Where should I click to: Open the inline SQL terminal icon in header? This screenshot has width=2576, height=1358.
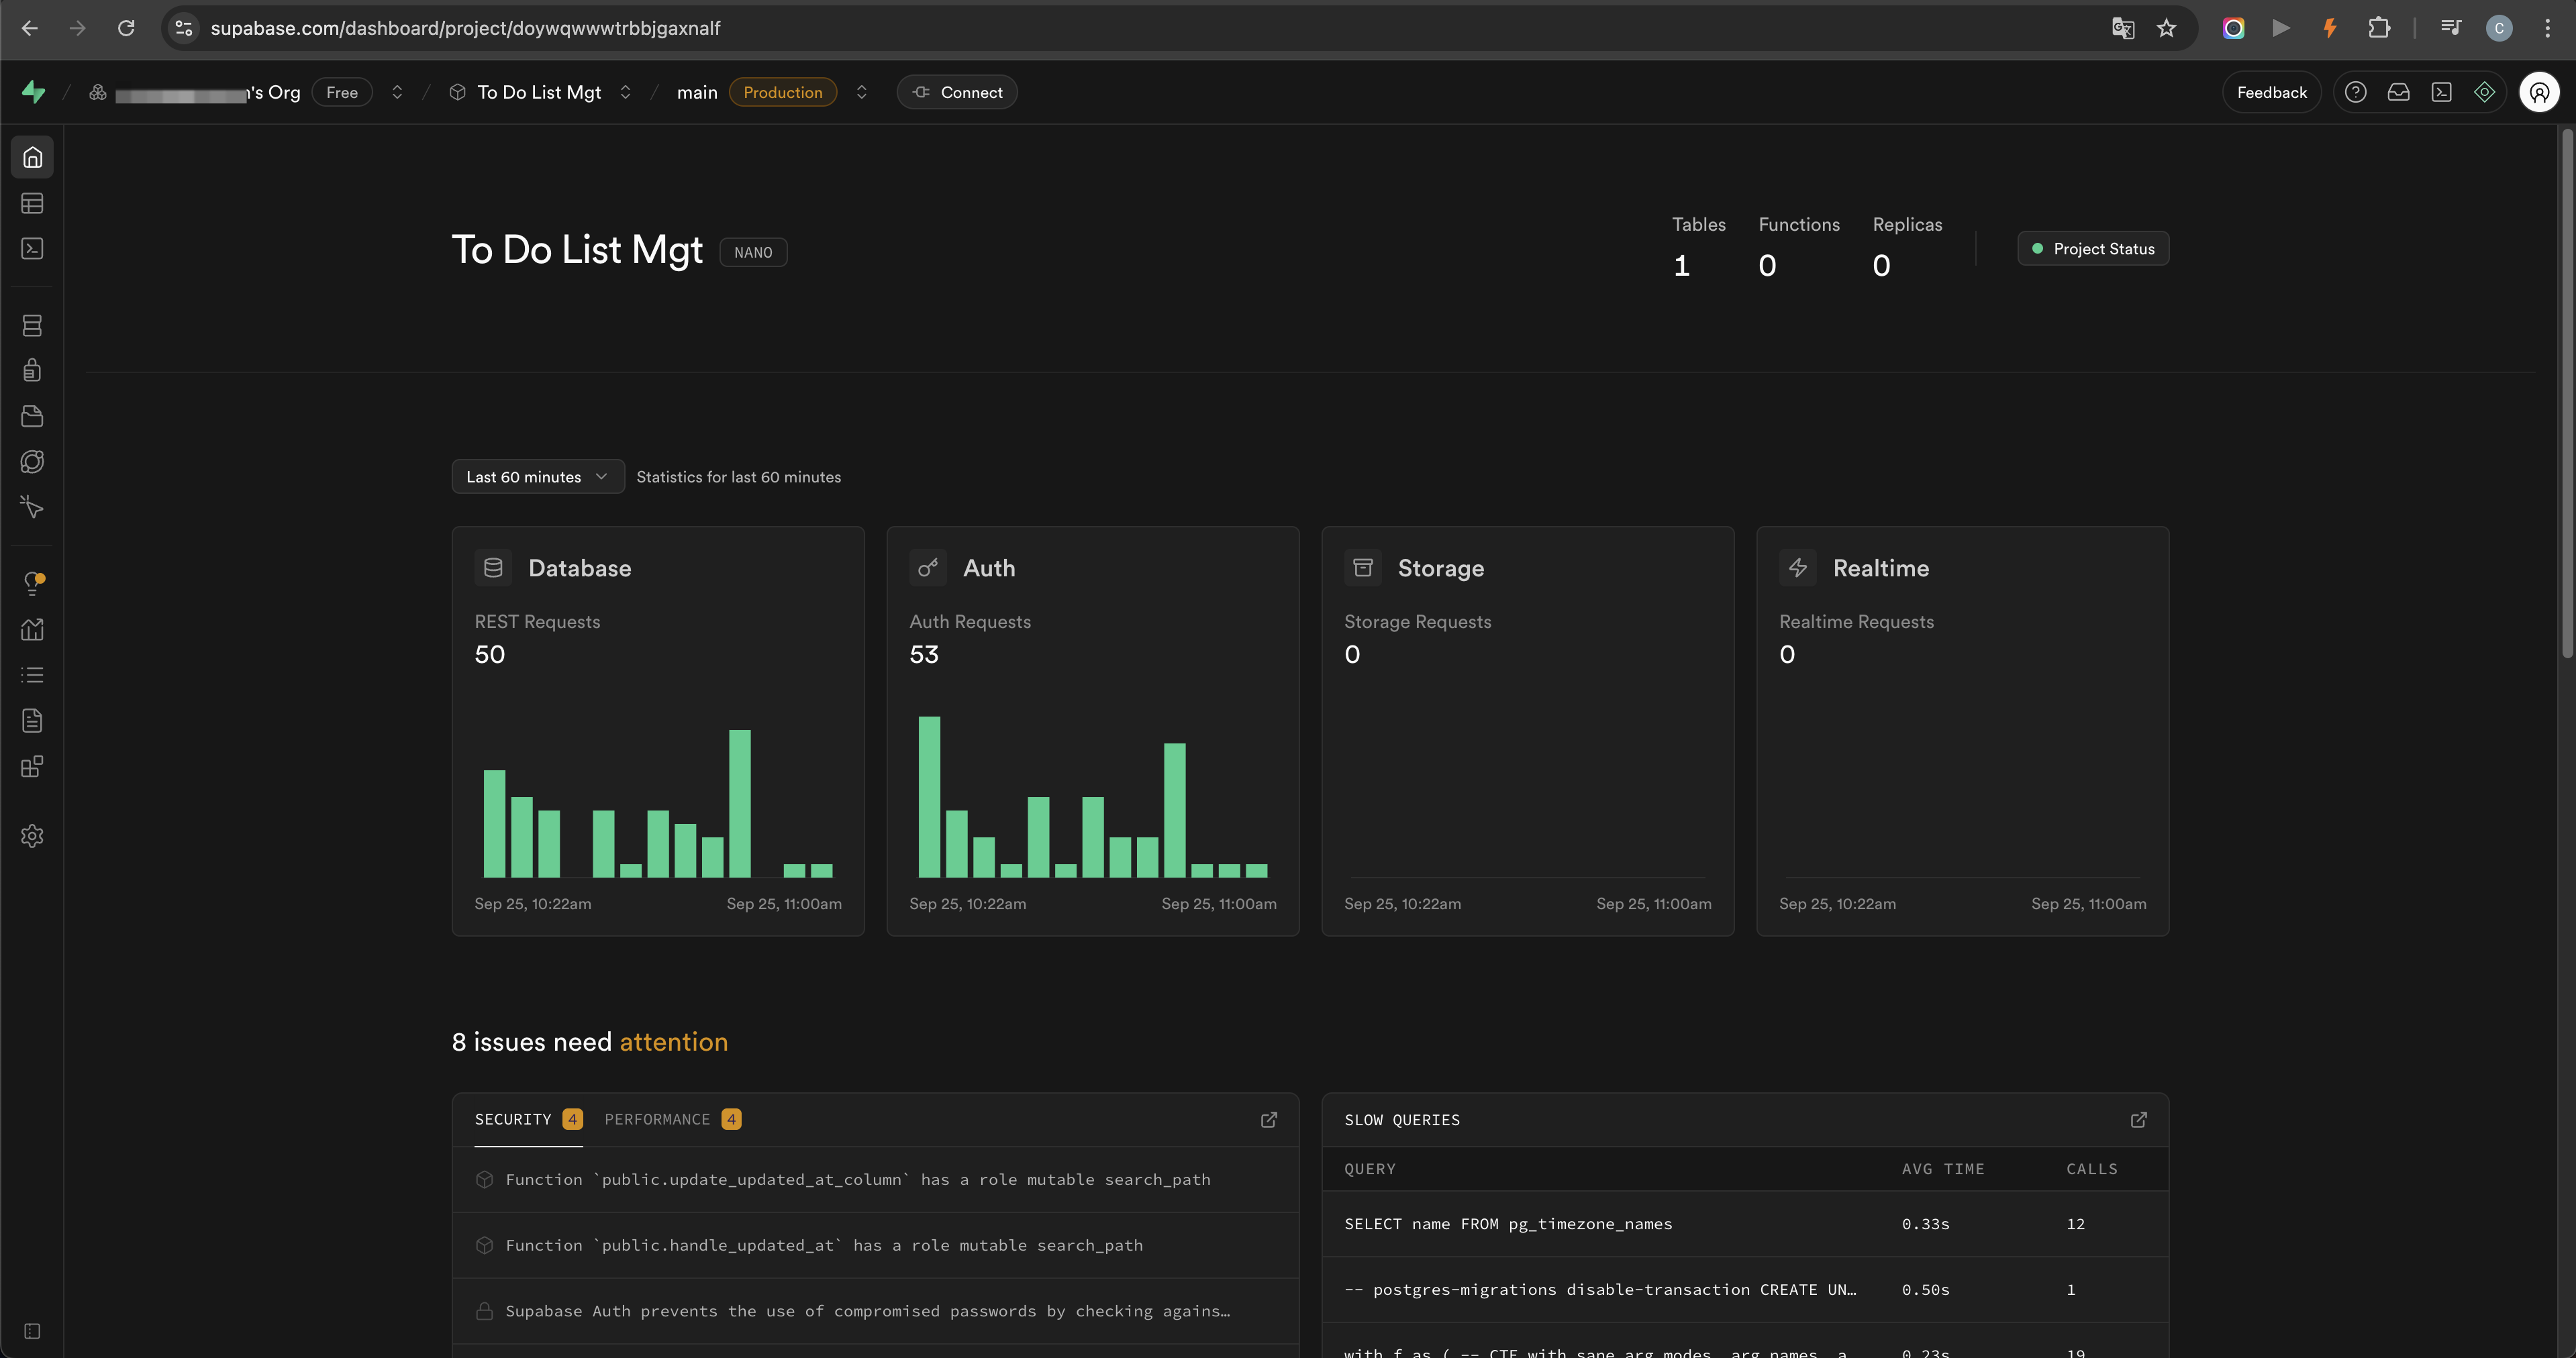[2441, 92]
